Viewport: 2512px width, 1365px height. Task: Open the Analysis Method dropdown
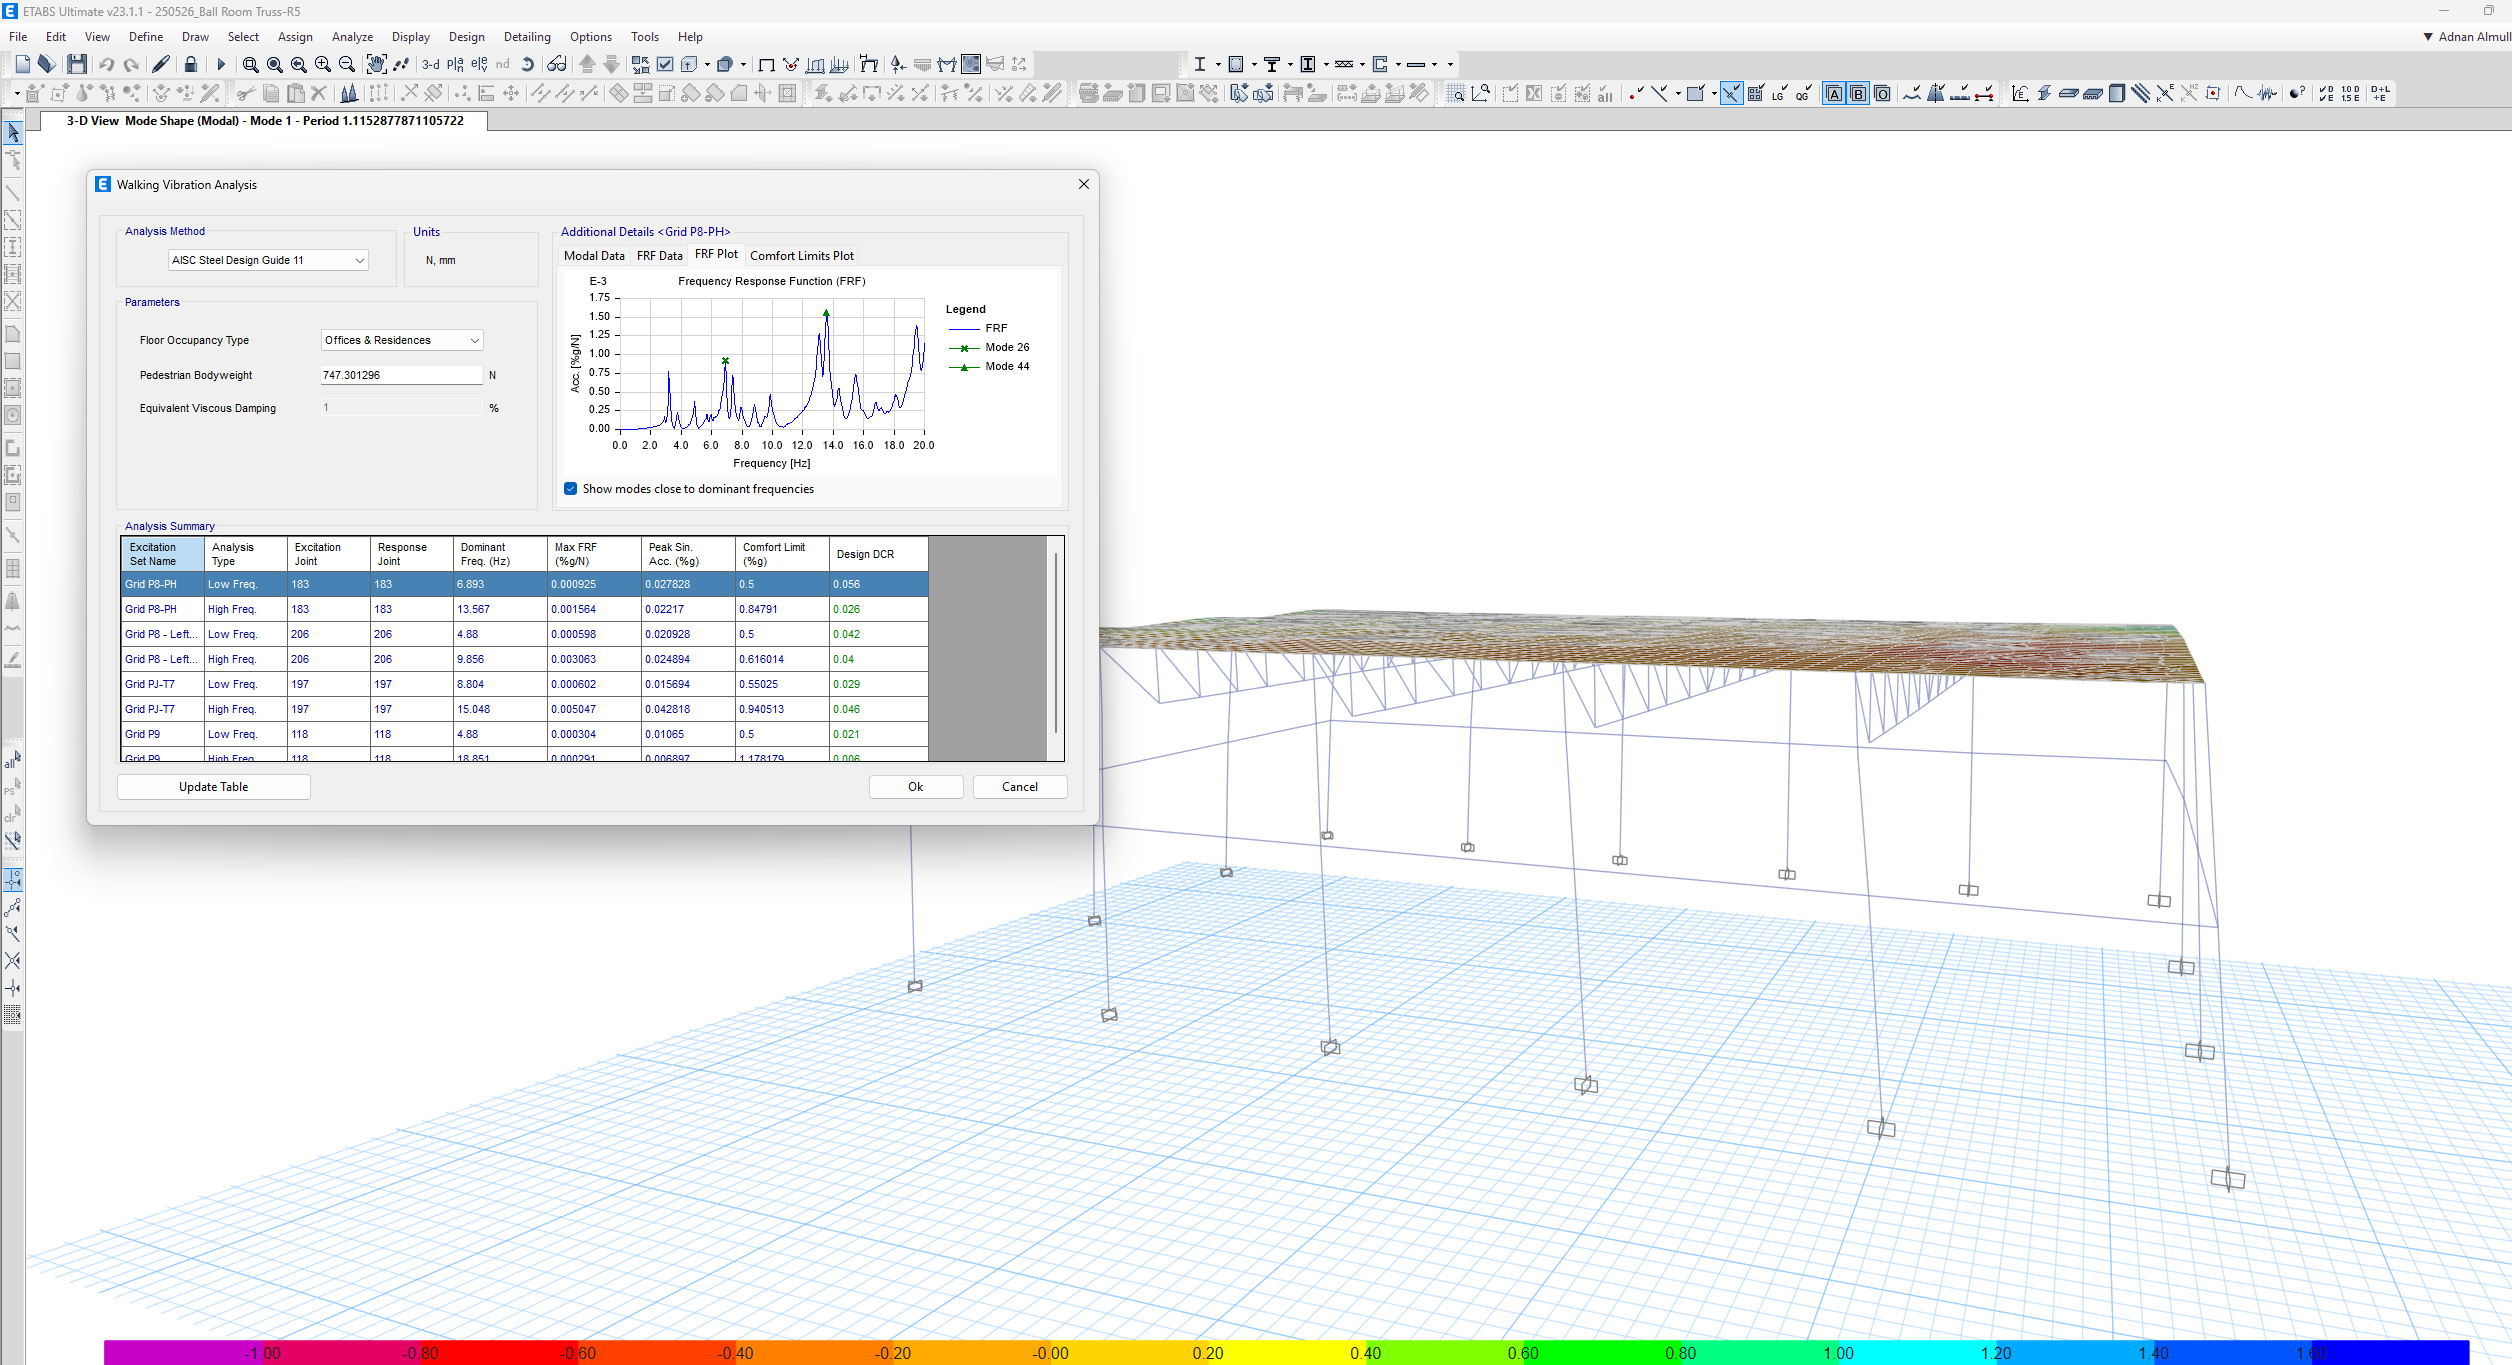pos(268,260)
